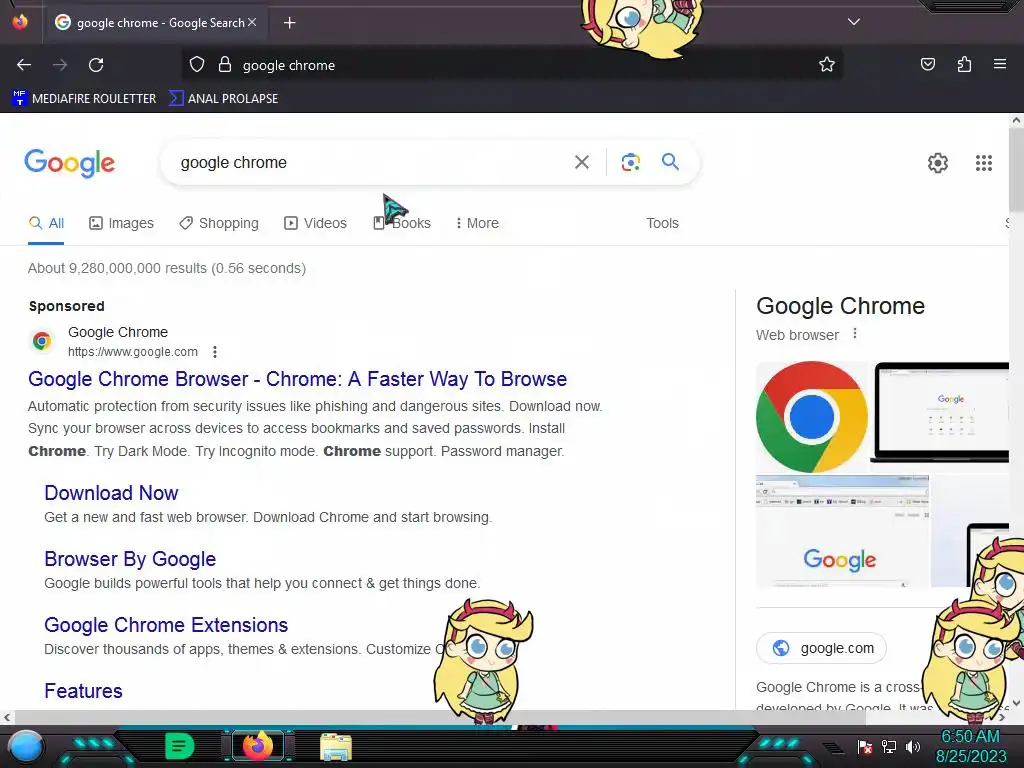Open Google quick settings gear
1024x768 pixels.
pos(938,163)
